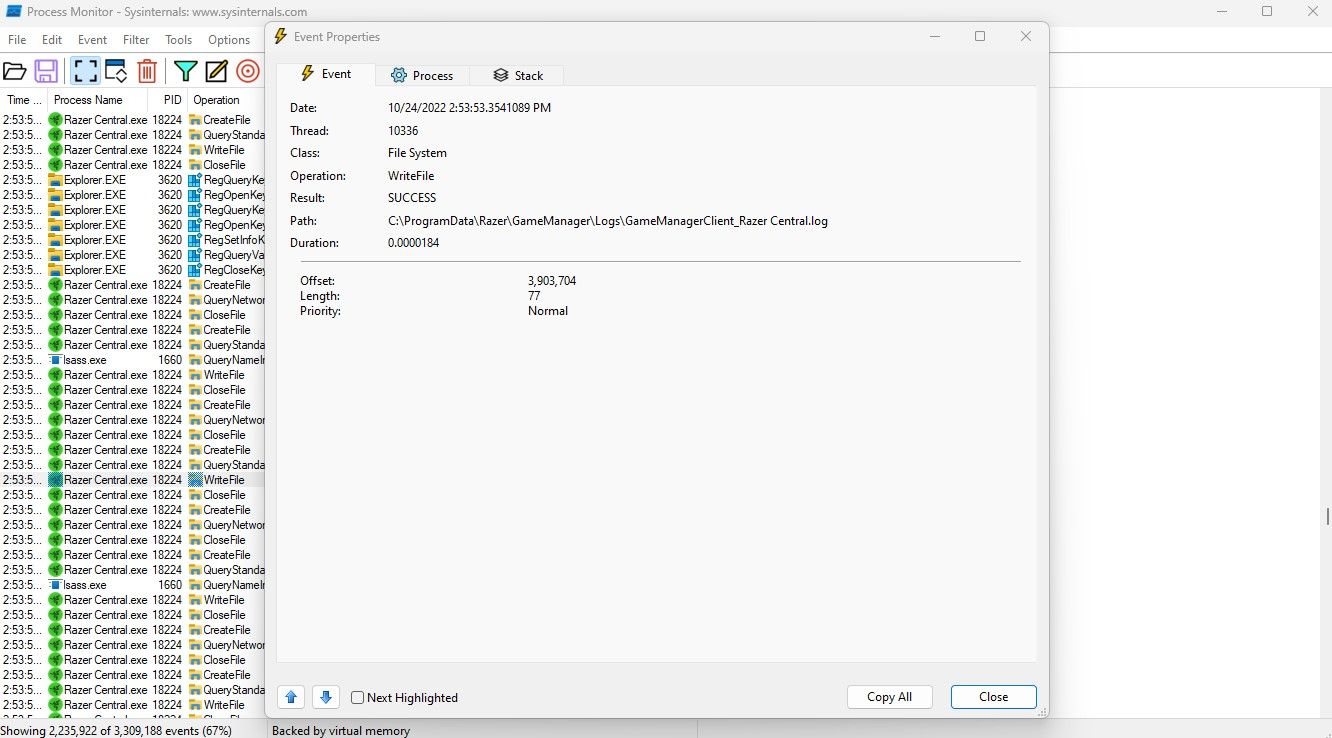The height and width of the screenshot is (738, 1332).
Task: Switch to the Stack tab
Action: click(x=517, y=75)
